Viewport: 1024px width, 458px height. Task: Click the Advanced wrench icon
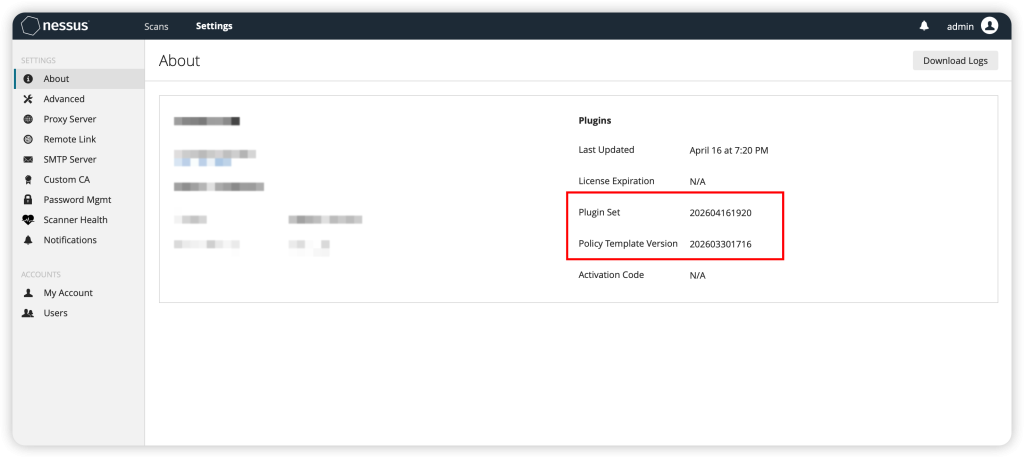coord(28,99)
